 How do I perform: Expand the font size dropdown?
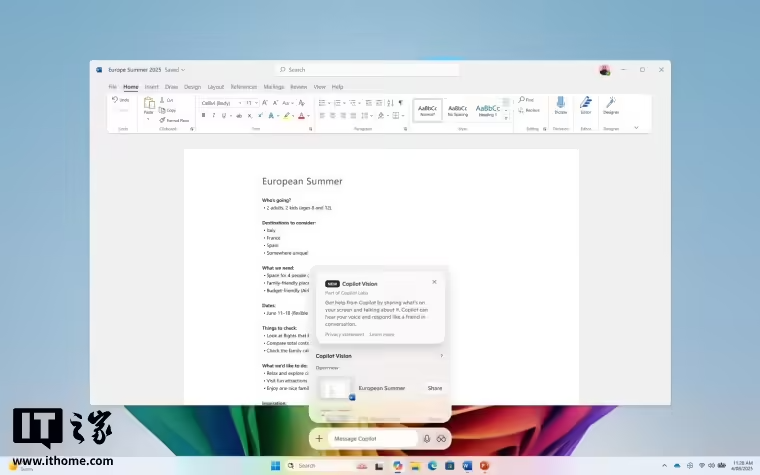(256, 103)
